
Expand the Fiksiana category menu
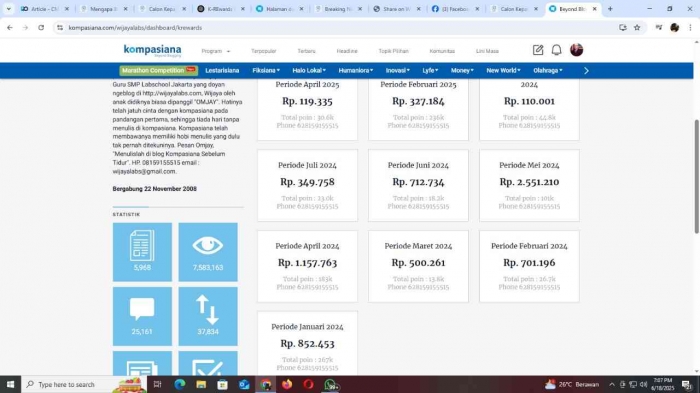[x=266, y=71]
